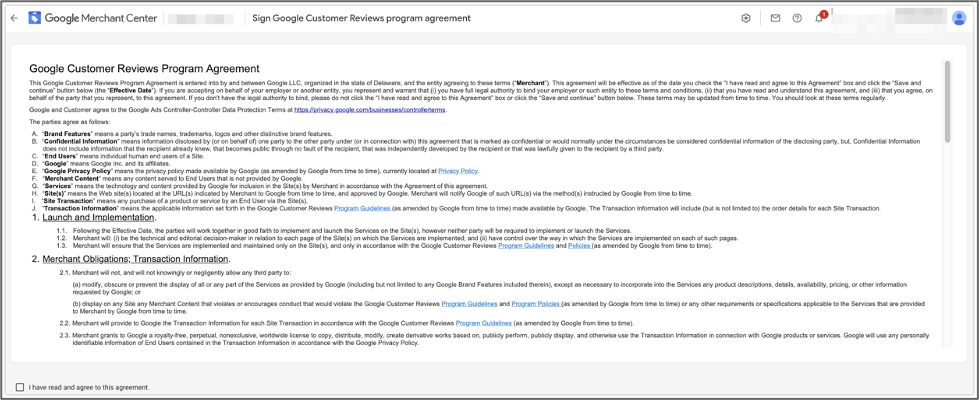The height and width of the screenshot is (402, 979).
Task: Open the settings gear icon
Action: (x=745, y=18)
